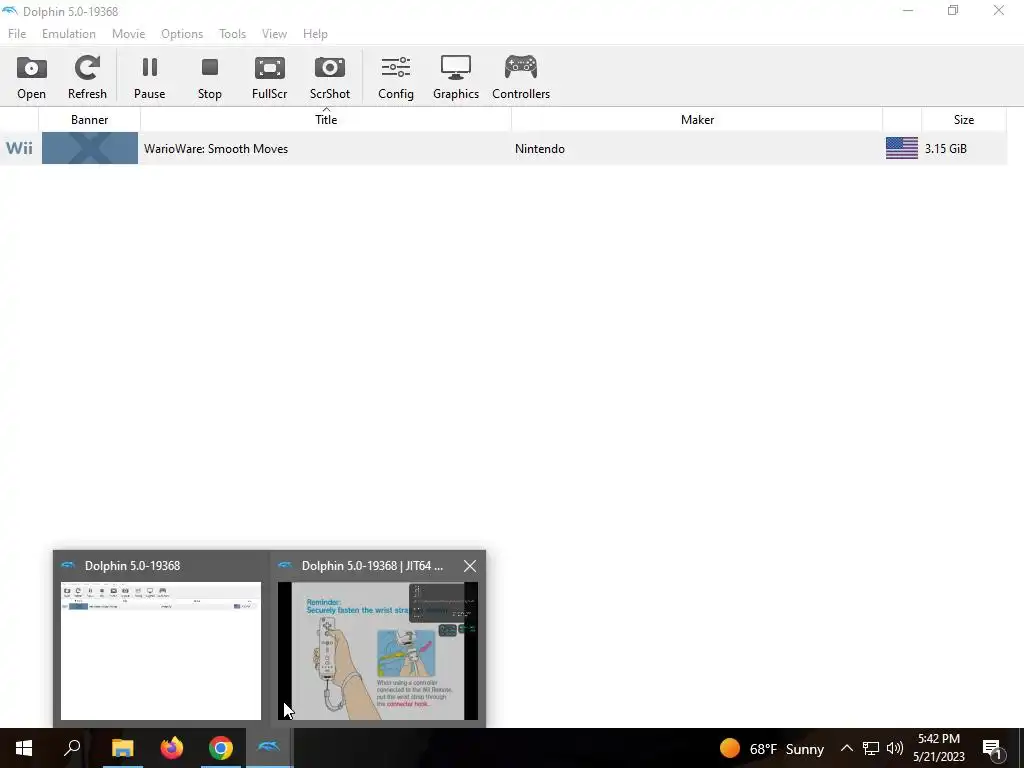This screenshot has height=768, width=1024.
Task: Switch to fullscreen with FullScr
Action: pos(270,77)
